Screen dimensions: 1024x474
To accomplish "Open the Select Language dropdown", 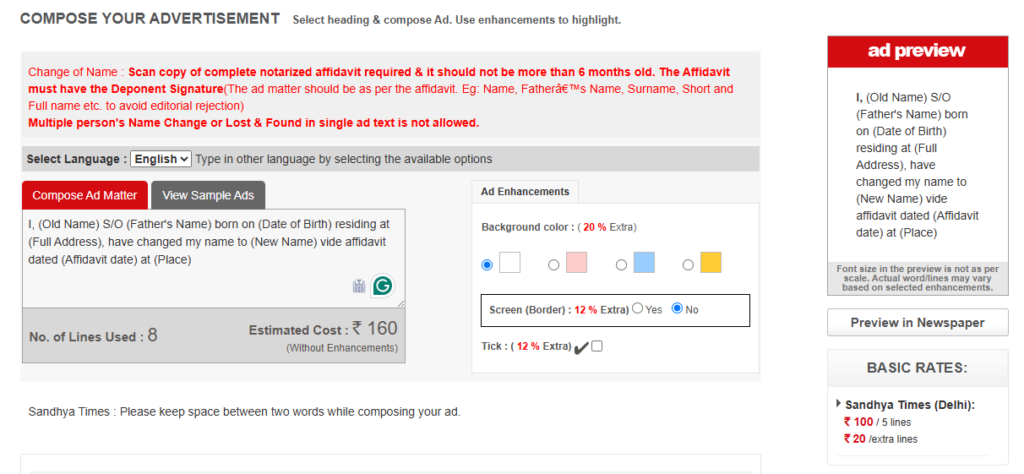I will [x=161, y=159].
